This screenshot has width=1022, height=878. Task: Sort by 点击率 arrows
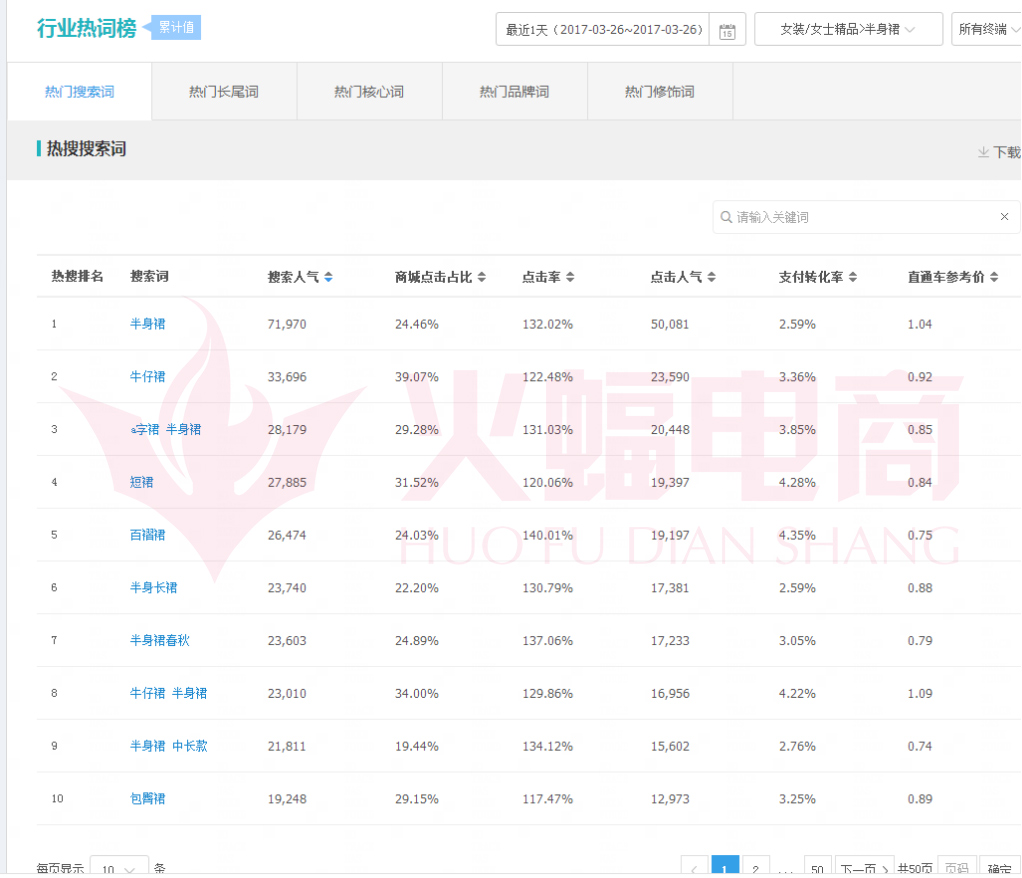point(570,277)
